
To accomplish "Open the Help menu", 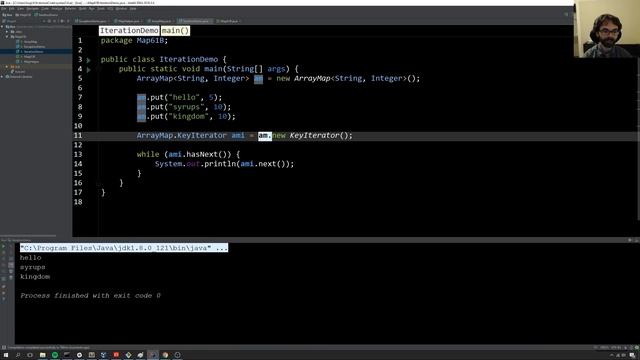I will pos(133,9).
